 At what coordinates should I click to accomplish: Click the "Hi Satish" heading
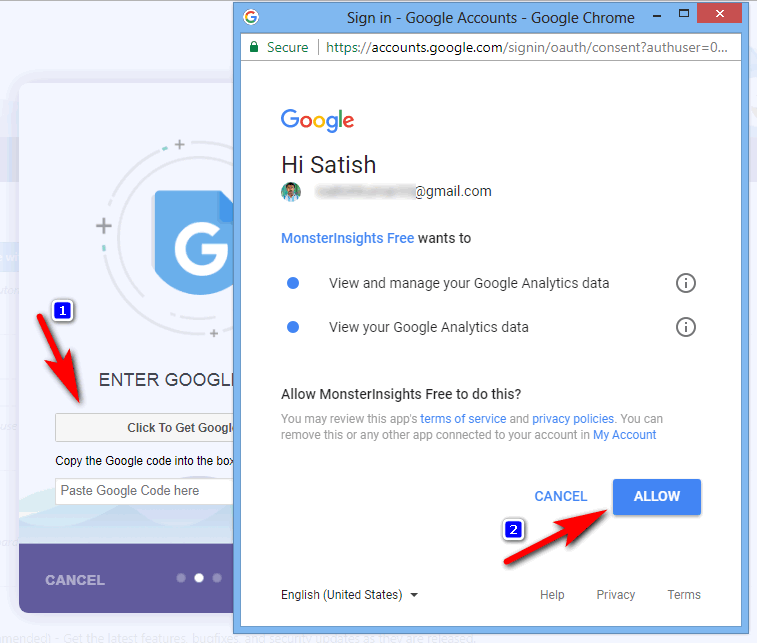328,165
